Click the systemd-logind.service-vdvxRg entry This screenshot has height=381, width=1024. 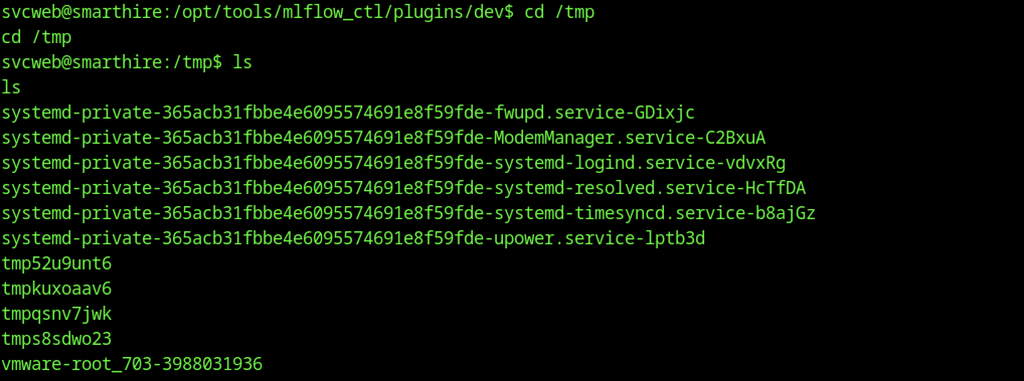click(x=393, y=164)
